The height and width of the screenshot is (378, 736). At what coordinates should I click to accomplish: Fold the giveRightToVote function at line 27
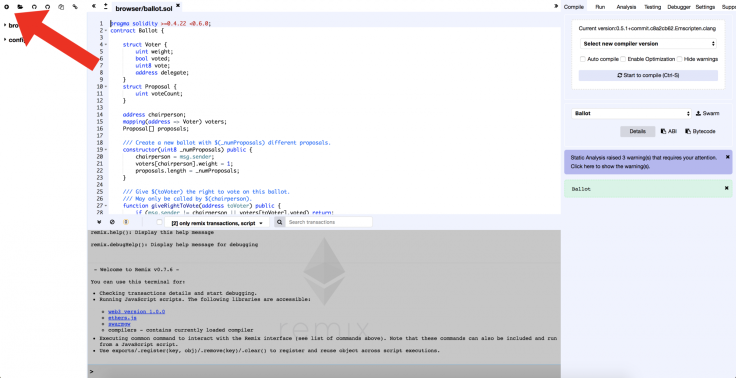point(106,206)
